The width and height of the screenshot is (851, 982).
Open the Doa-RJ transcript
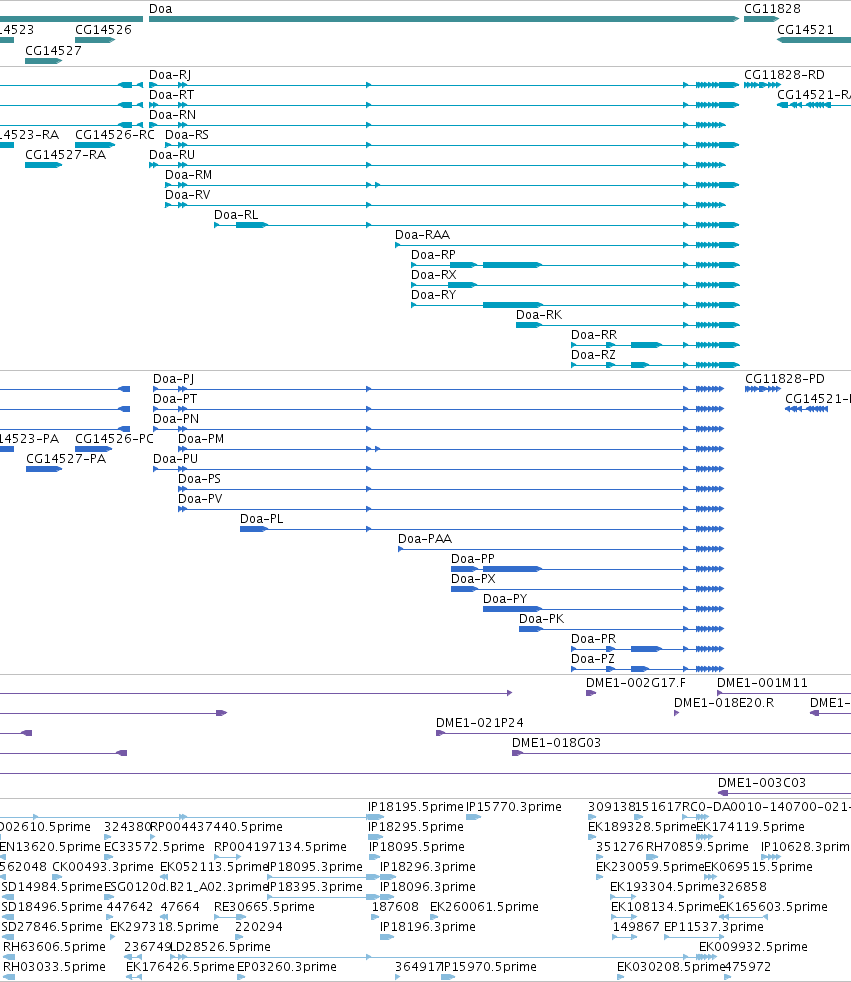tap(170, 75)
